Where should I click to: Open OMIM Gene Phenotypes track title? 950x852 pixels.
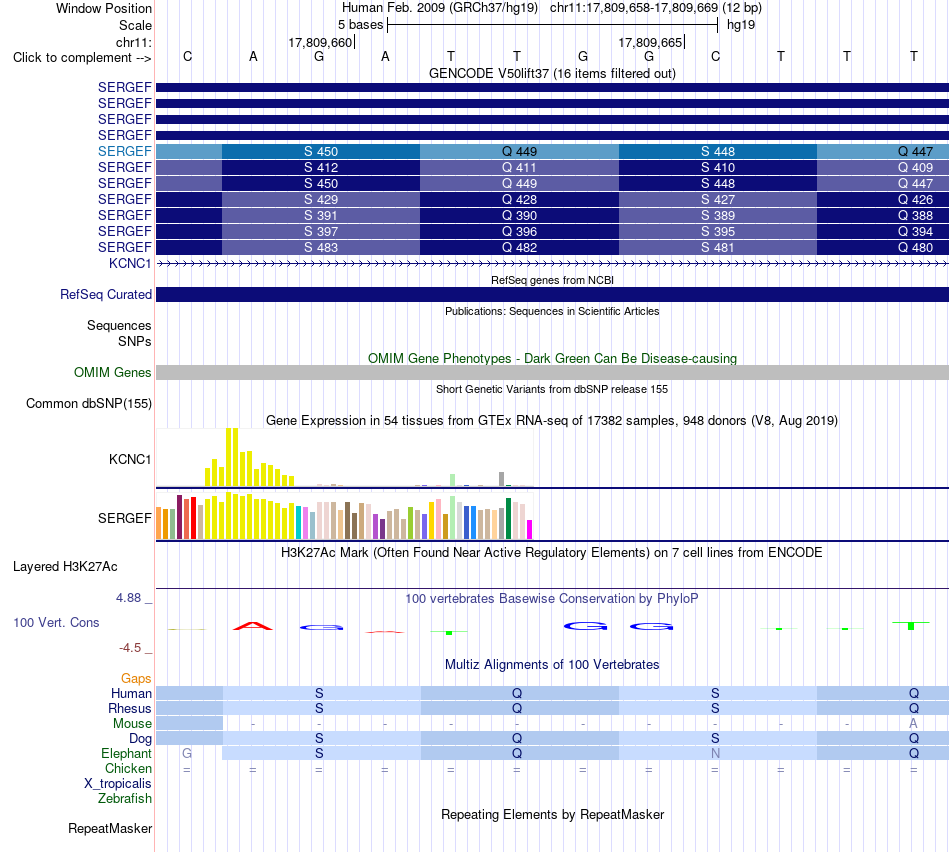pyautogui.click(x=552, y=358)
